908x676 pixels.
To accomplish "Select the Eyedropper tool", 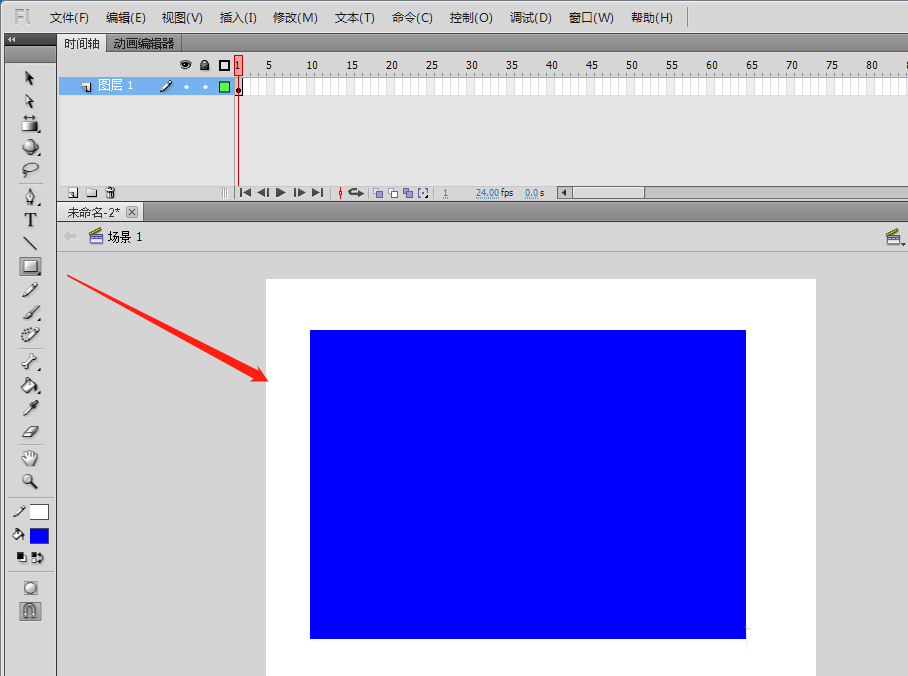I will click(x=30, y=408).
